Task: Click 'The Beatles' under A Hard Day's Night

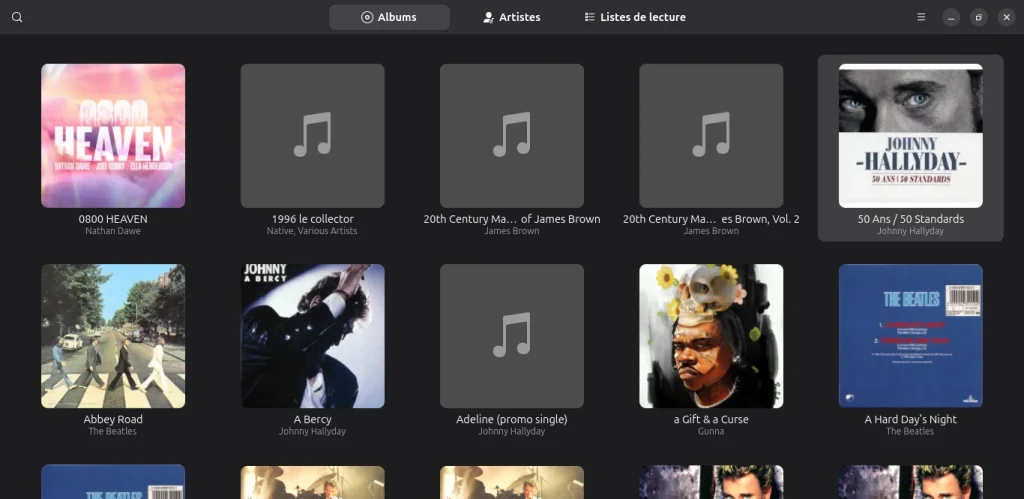Action: 910,431
